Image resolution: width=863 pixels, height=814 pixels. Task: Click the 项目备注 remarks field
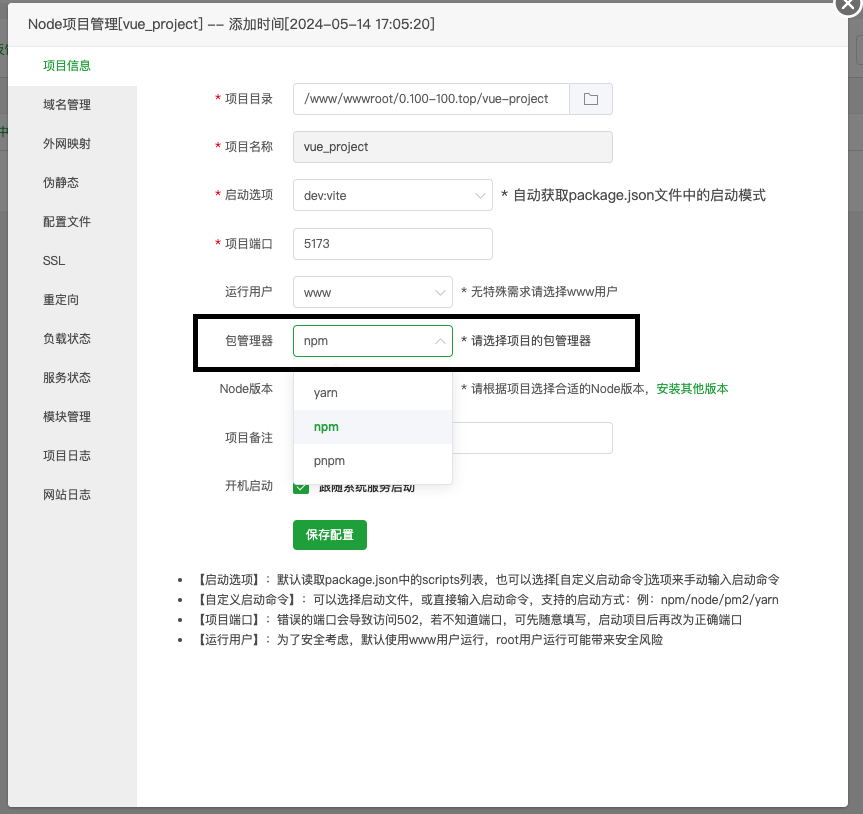(x=532, y=438)
